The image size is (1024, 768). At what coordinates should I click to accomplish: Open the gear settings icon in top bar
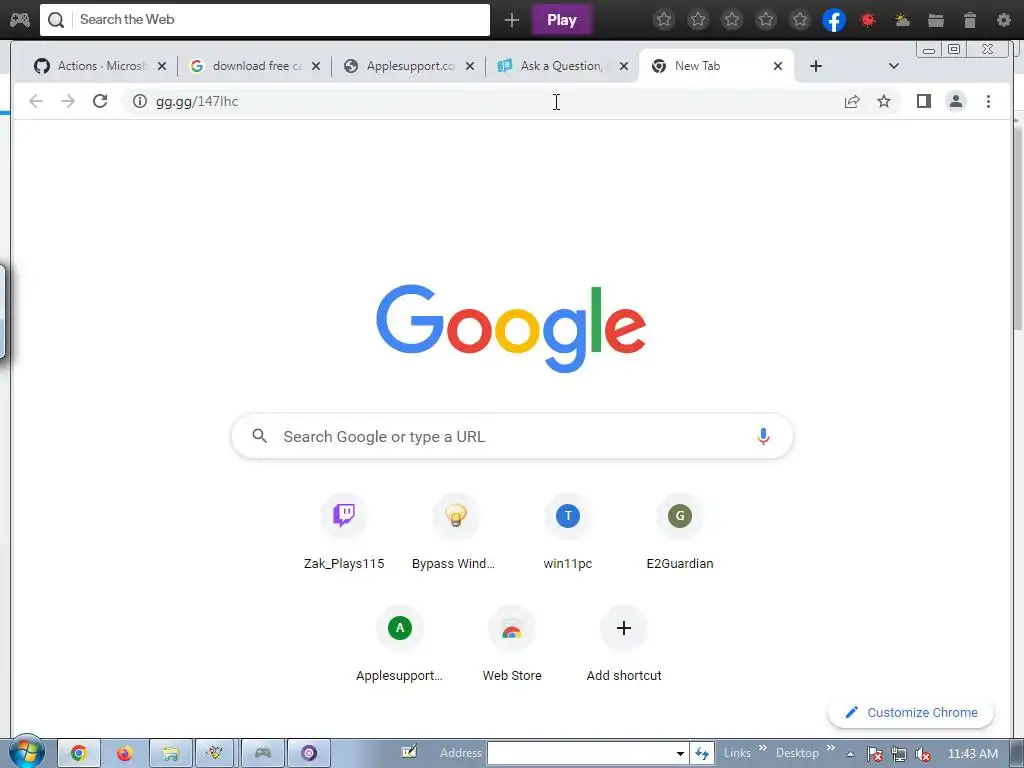1004,20
